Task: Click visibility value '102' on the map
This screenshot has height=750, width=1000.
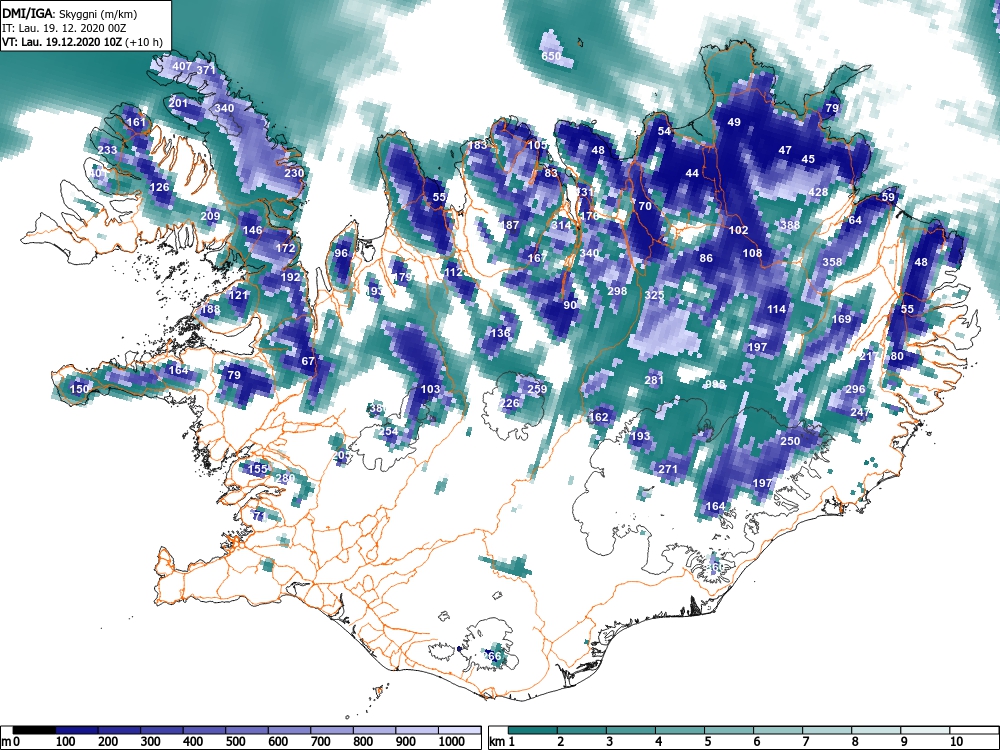Action: 739,230
